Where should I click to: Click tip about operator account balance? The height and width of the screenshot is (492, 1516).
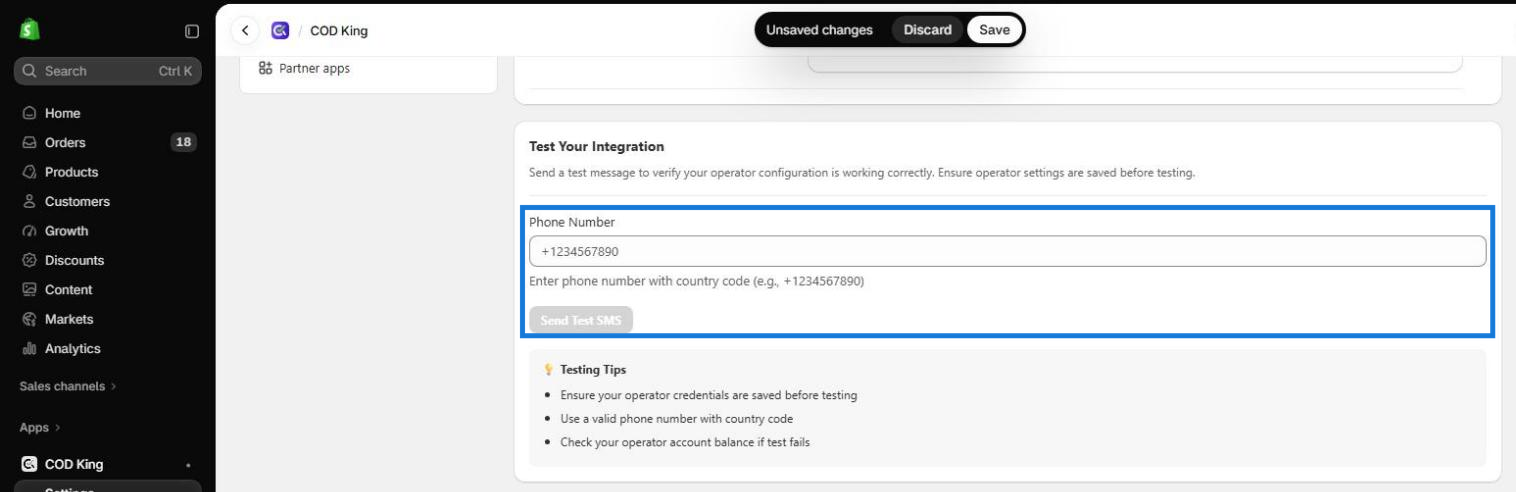685,442
